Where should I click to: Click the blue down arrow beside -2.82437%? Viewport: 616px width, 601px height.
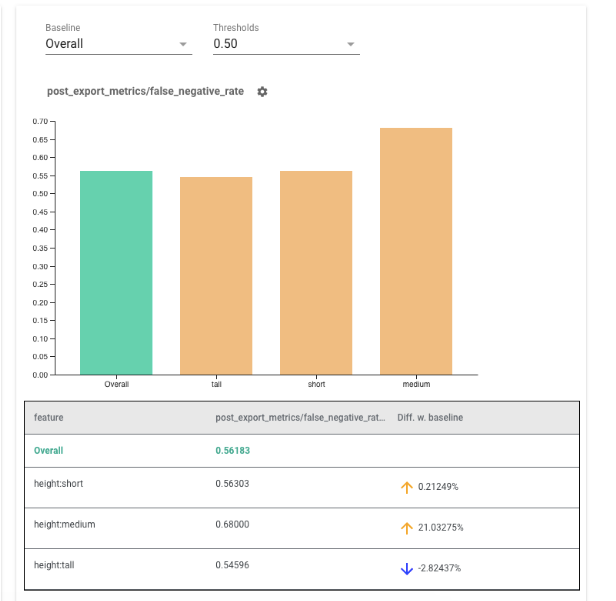coord(407,569)
